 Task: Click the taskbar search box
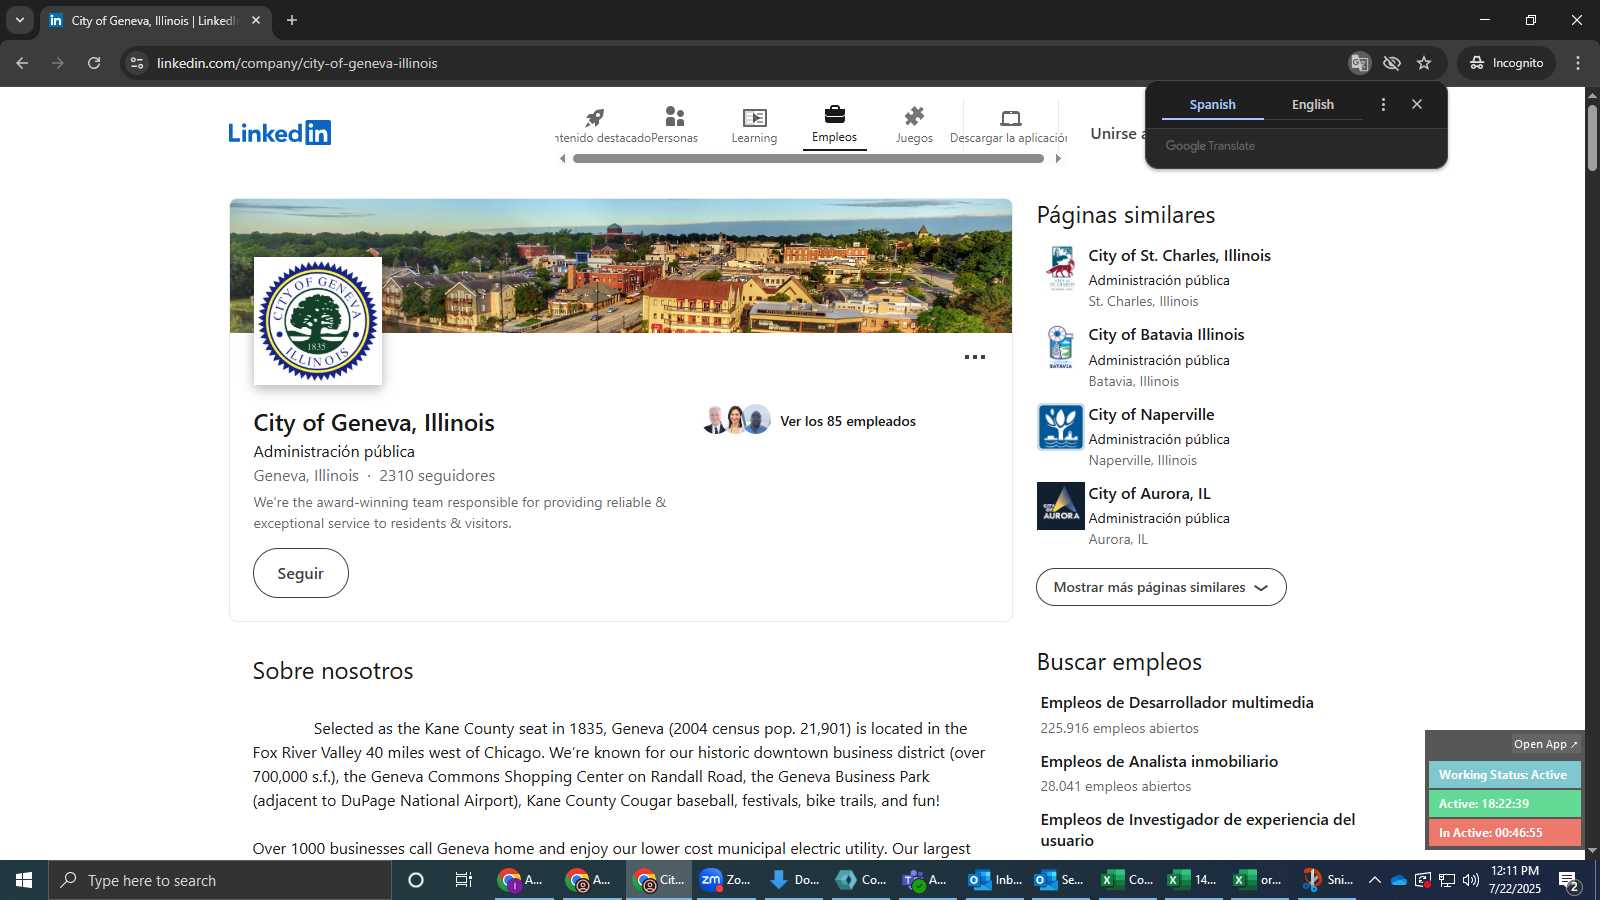pos(220,880)
